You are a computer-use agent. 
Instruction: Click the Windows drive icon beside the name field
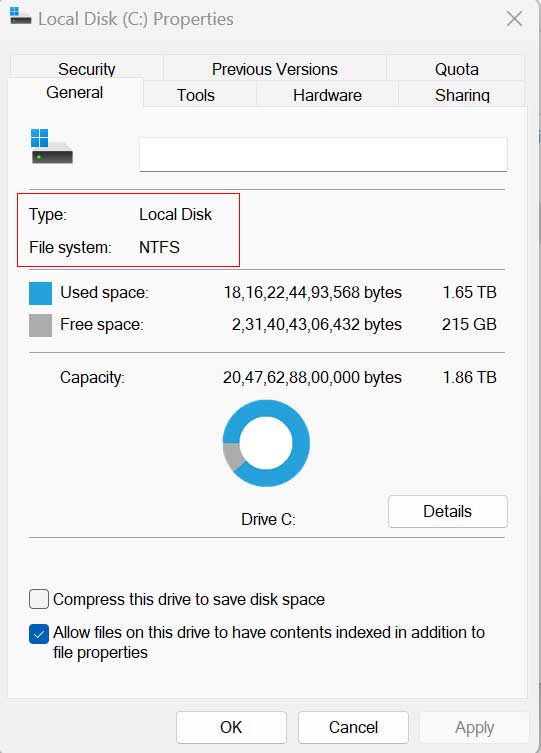[51, 147]
